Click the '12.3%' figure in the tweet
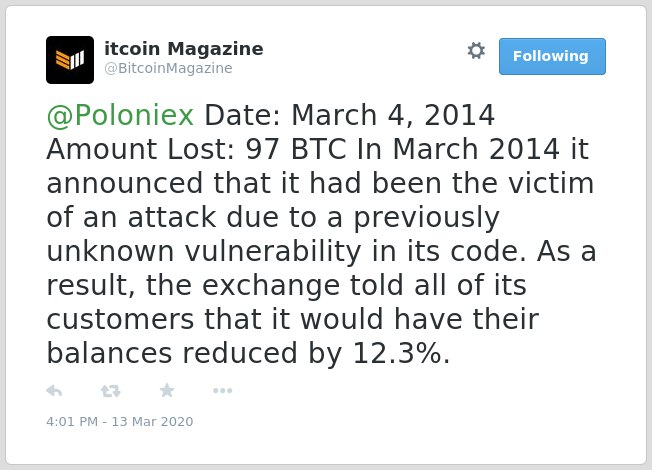The width and height of the screenshot is (652, 470). tap(401, 354)
